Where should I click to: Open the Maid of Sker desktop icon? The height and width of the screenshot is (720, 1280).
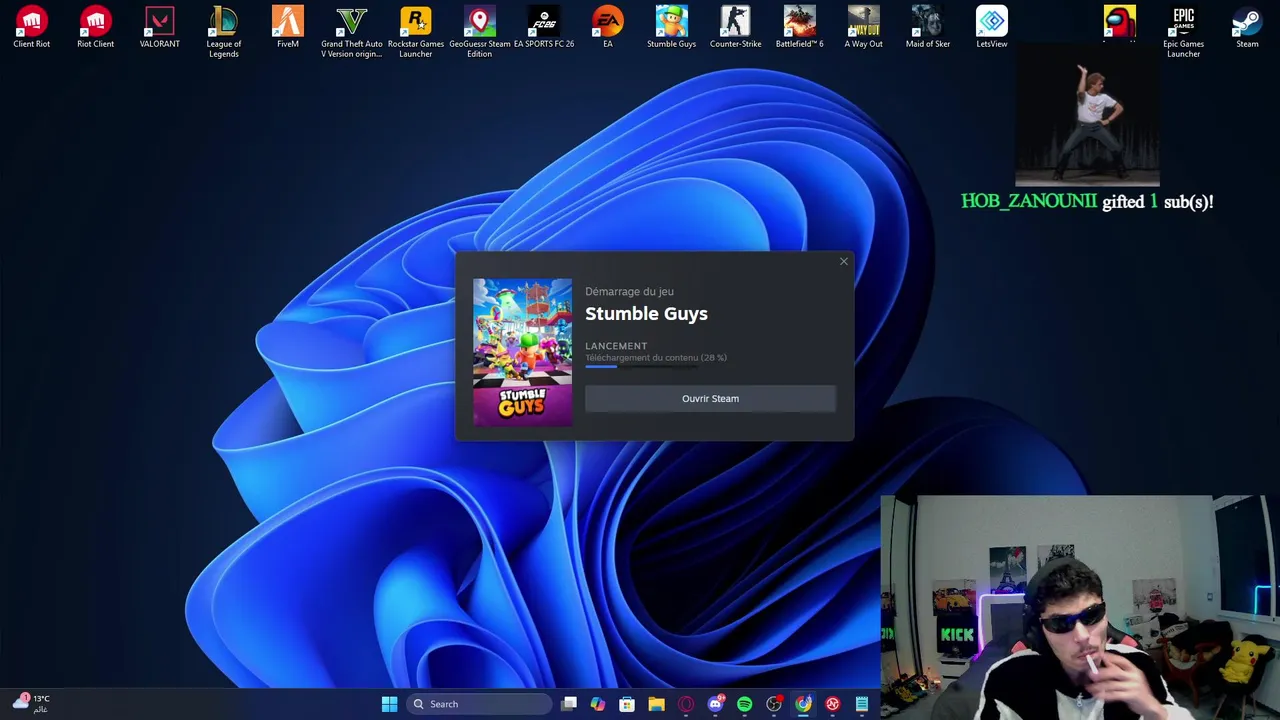coord(927,27)
